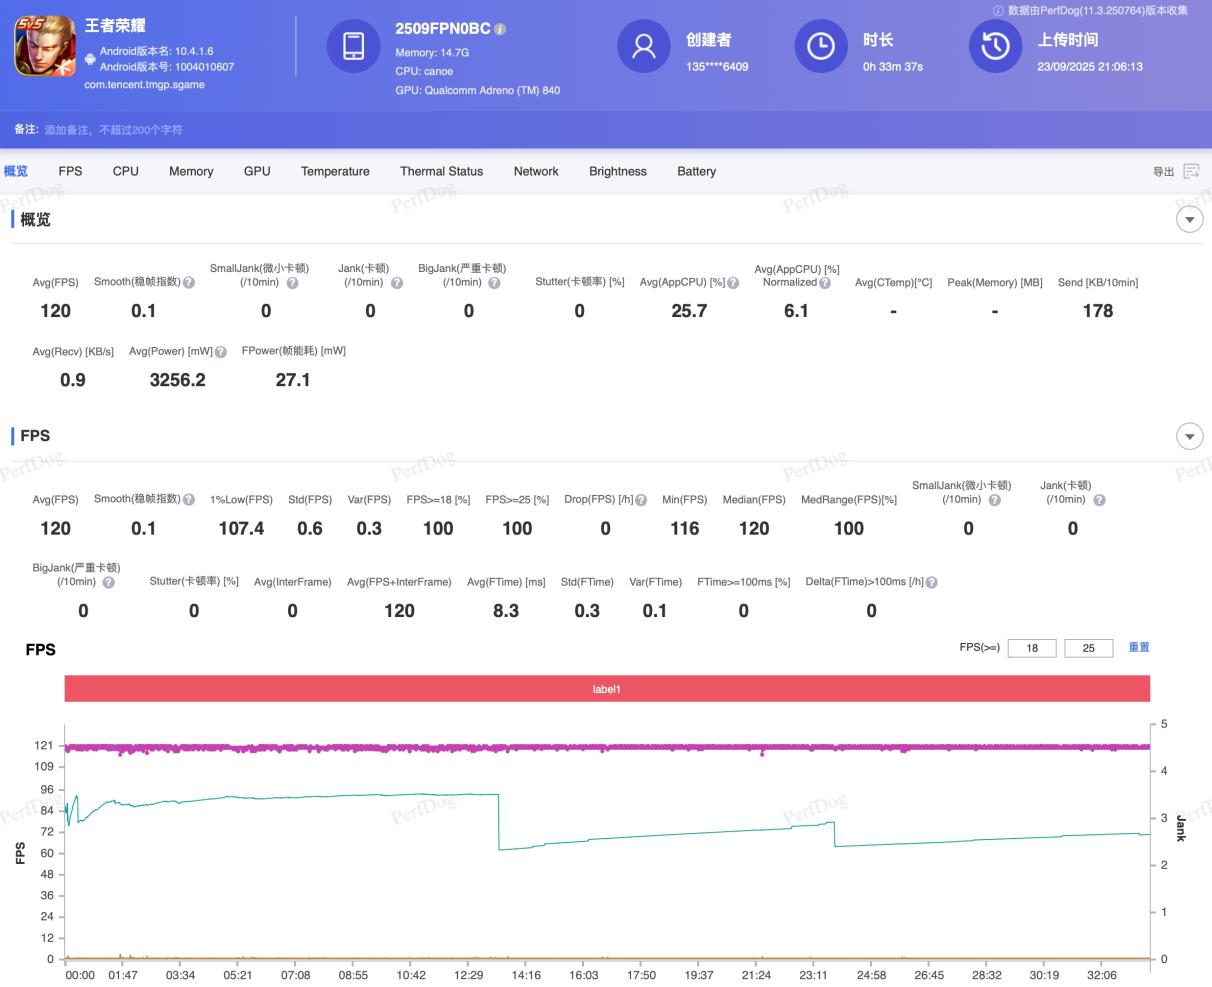Click the duration clock icon
The image size is (1212, 987).
[x=820, y=46]
